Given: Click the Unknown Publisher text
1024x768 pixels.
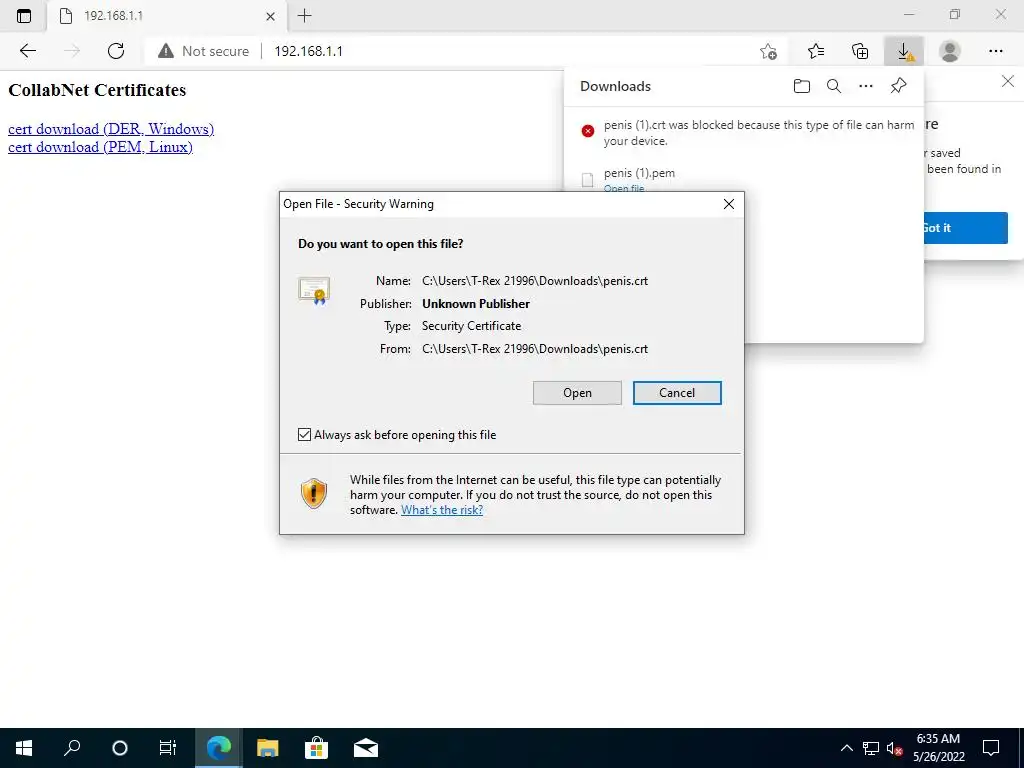Looking at the screenshot, I should tap(475, 304).
